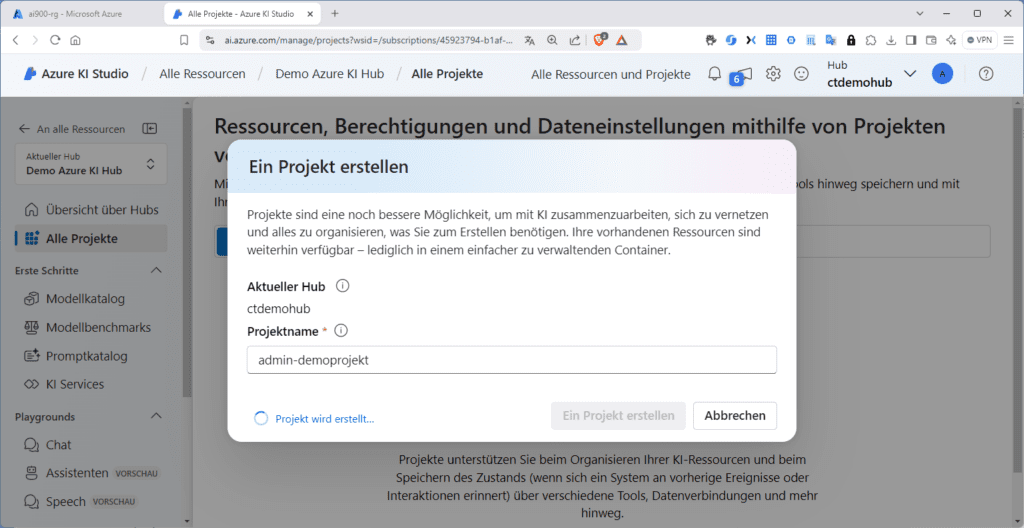Image resolution: width=1024 pixels, height=528 pixels.
Task: Open Übersicht über Hubs in sidebar
Action: pos(91,210)
